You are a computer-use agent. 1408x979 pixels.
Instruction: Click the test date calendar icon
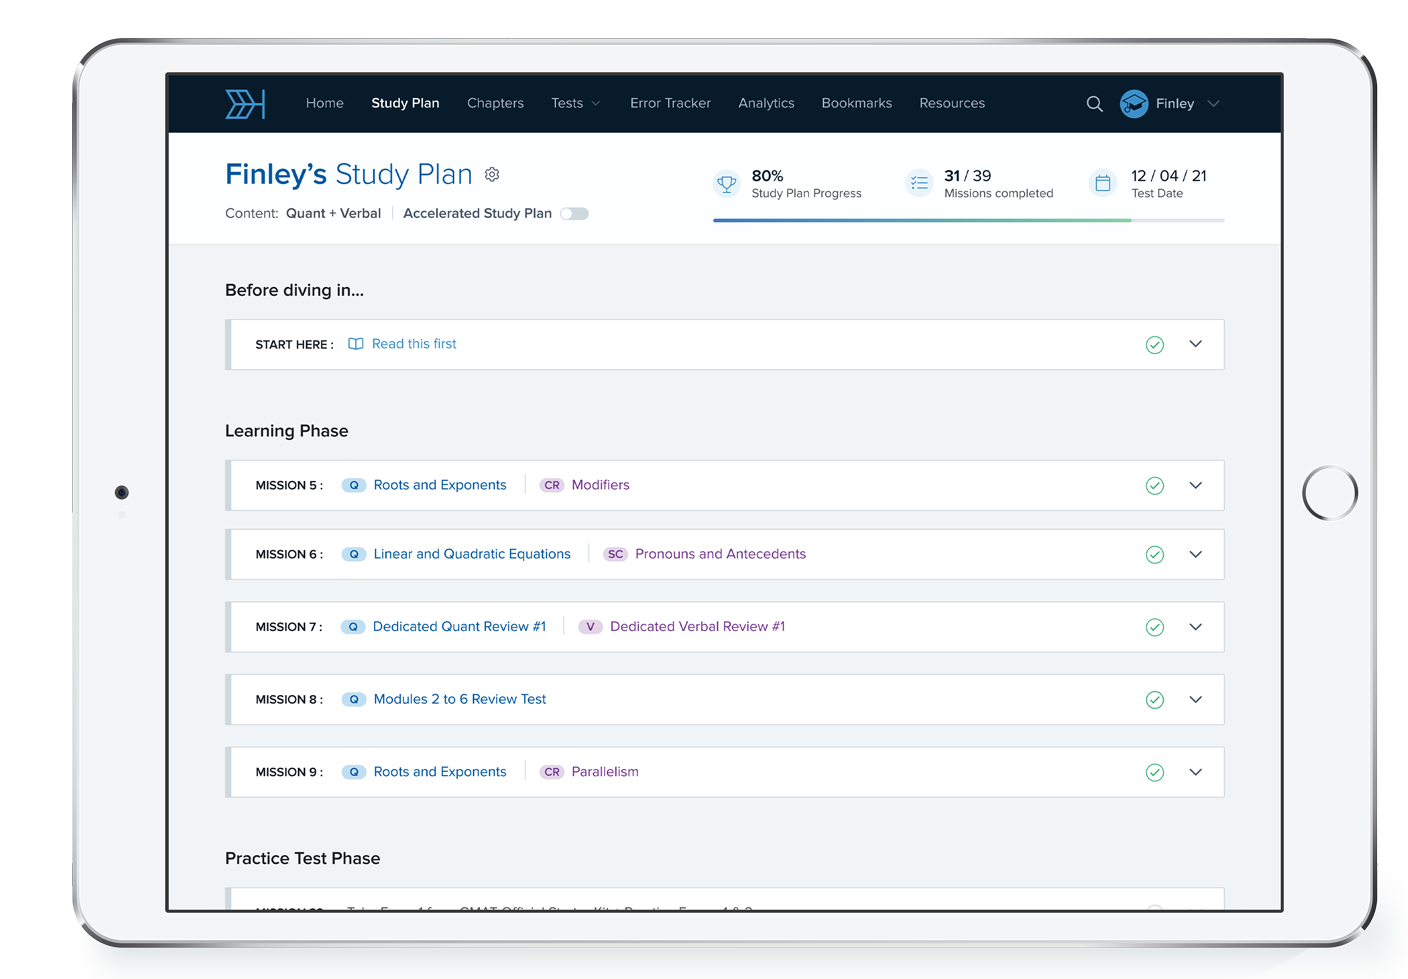pos(1102,184)
